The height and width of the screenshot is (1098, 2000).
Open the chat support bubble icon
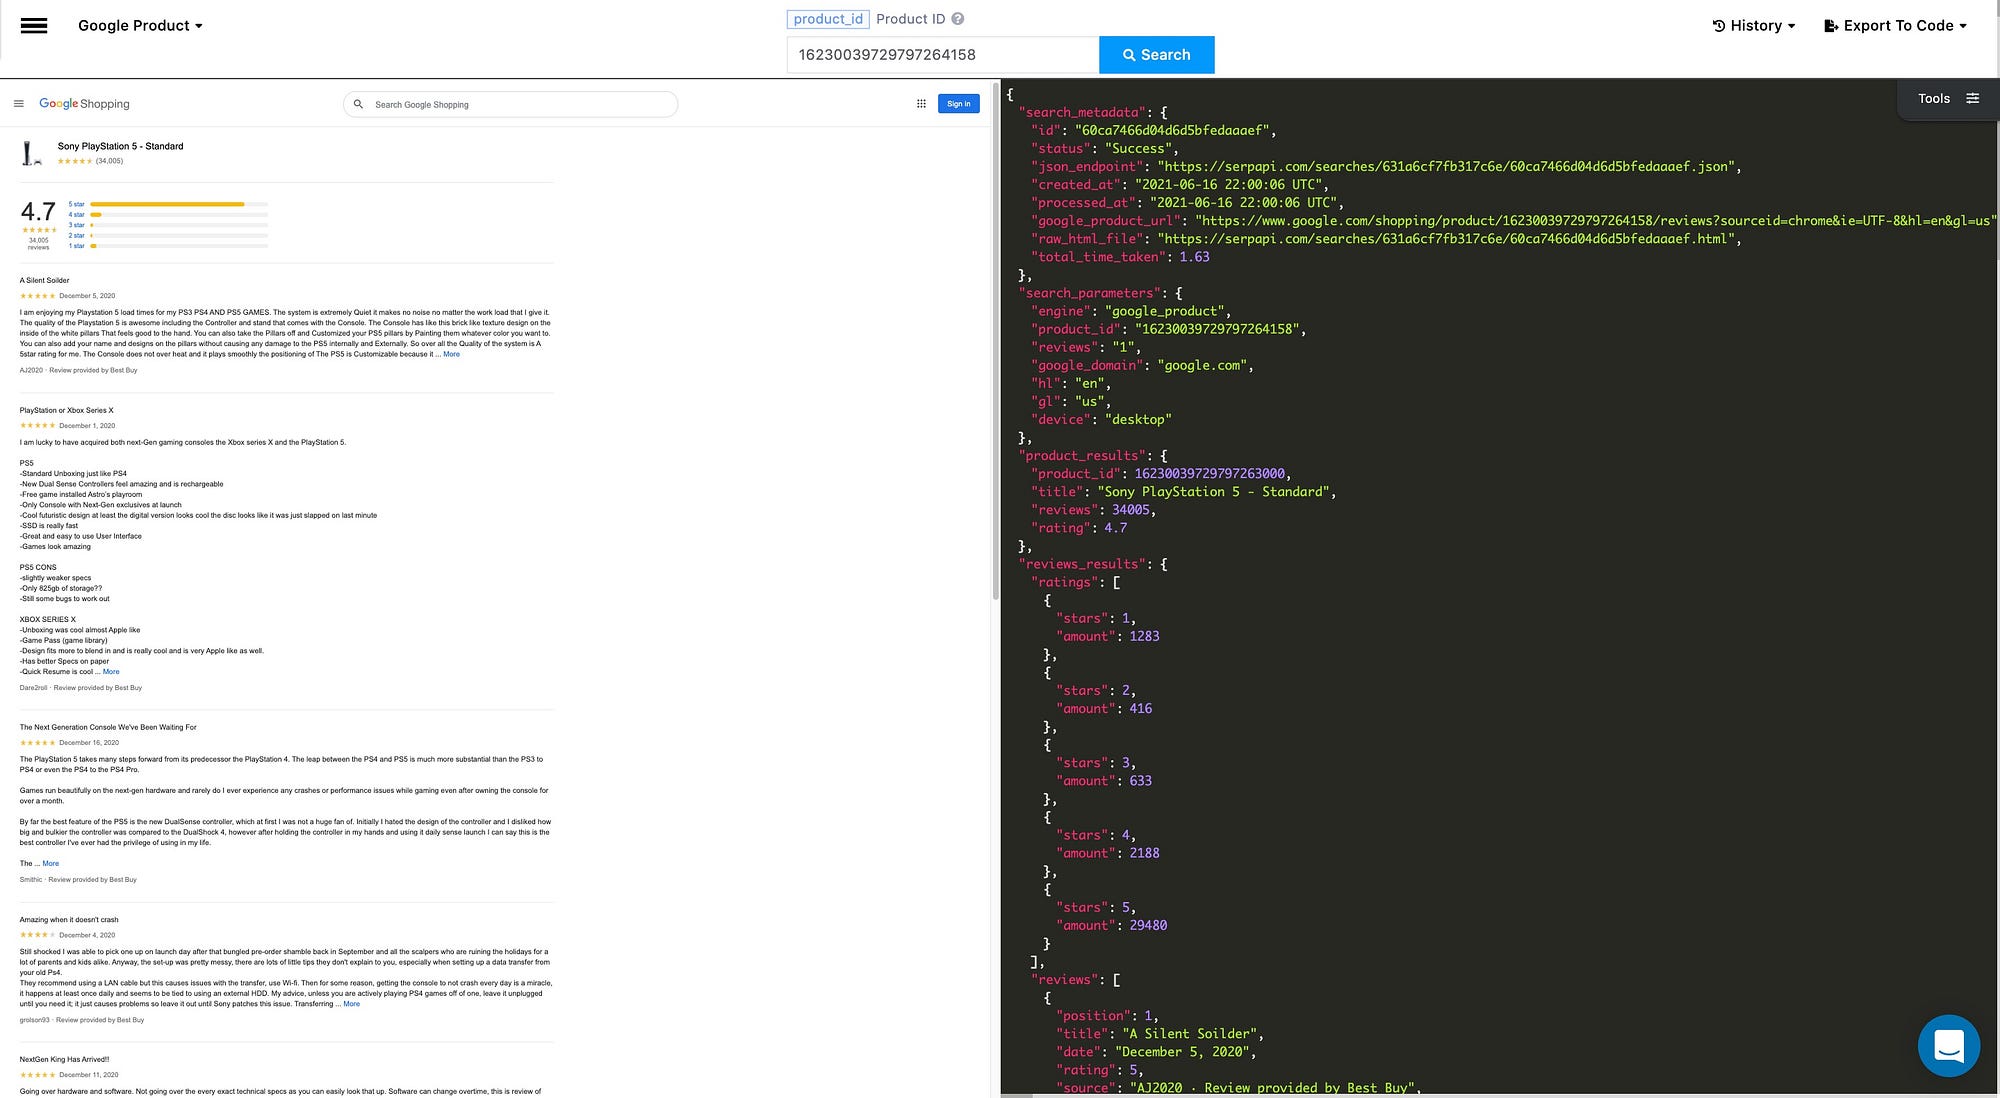[1948, 1046]
